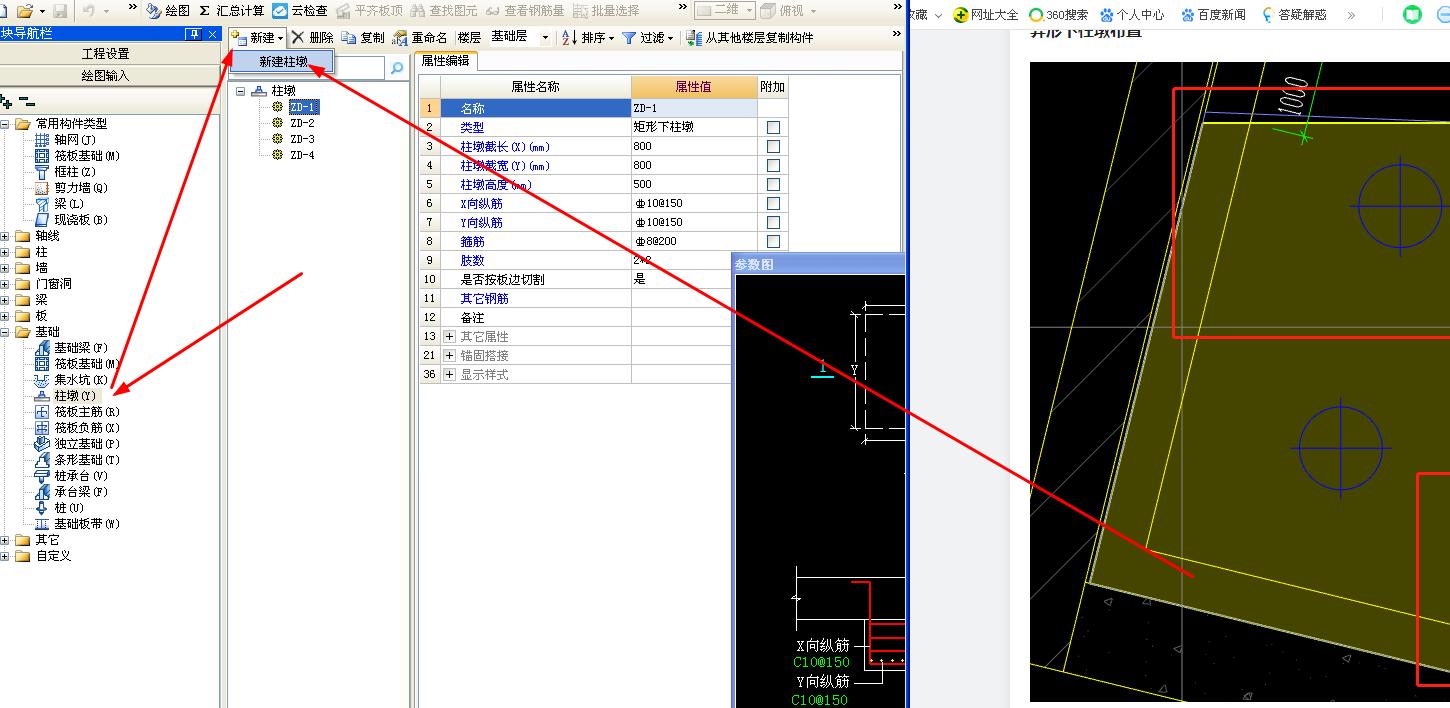The width and height of the screenshot is (1450, 708).
Task: Select 承台梁(F) in tree
Action: [81, 492]
